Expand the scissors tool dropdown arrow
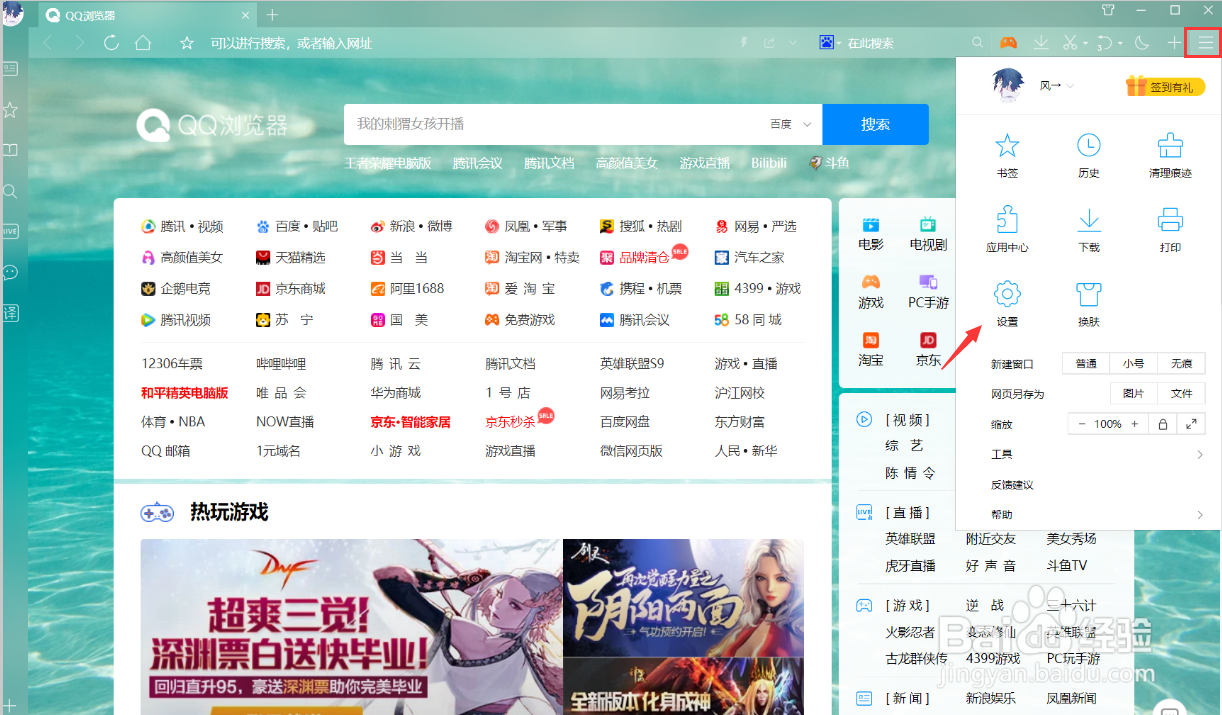Screen dimensions: 1222x715 coord(1085,44)
